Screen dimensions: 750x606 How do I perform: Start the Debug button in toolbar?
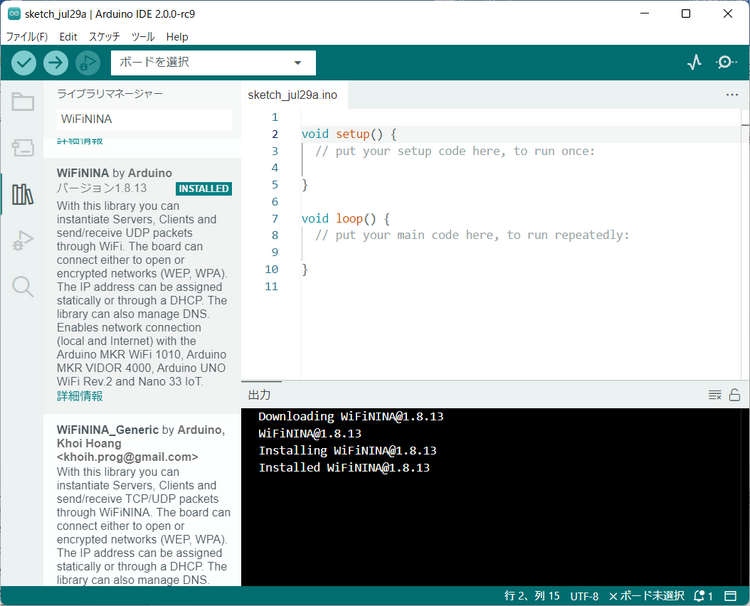coord(88,62)
